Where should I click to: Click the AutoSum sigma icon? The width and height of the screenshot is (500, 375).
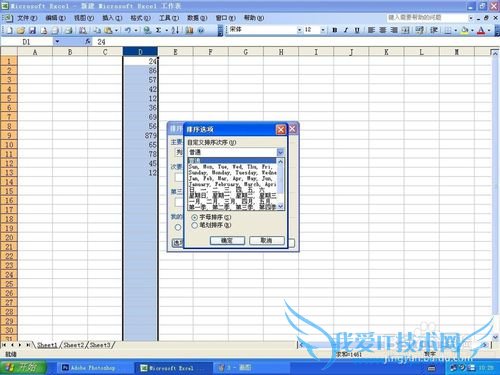[x=158, y=30]
